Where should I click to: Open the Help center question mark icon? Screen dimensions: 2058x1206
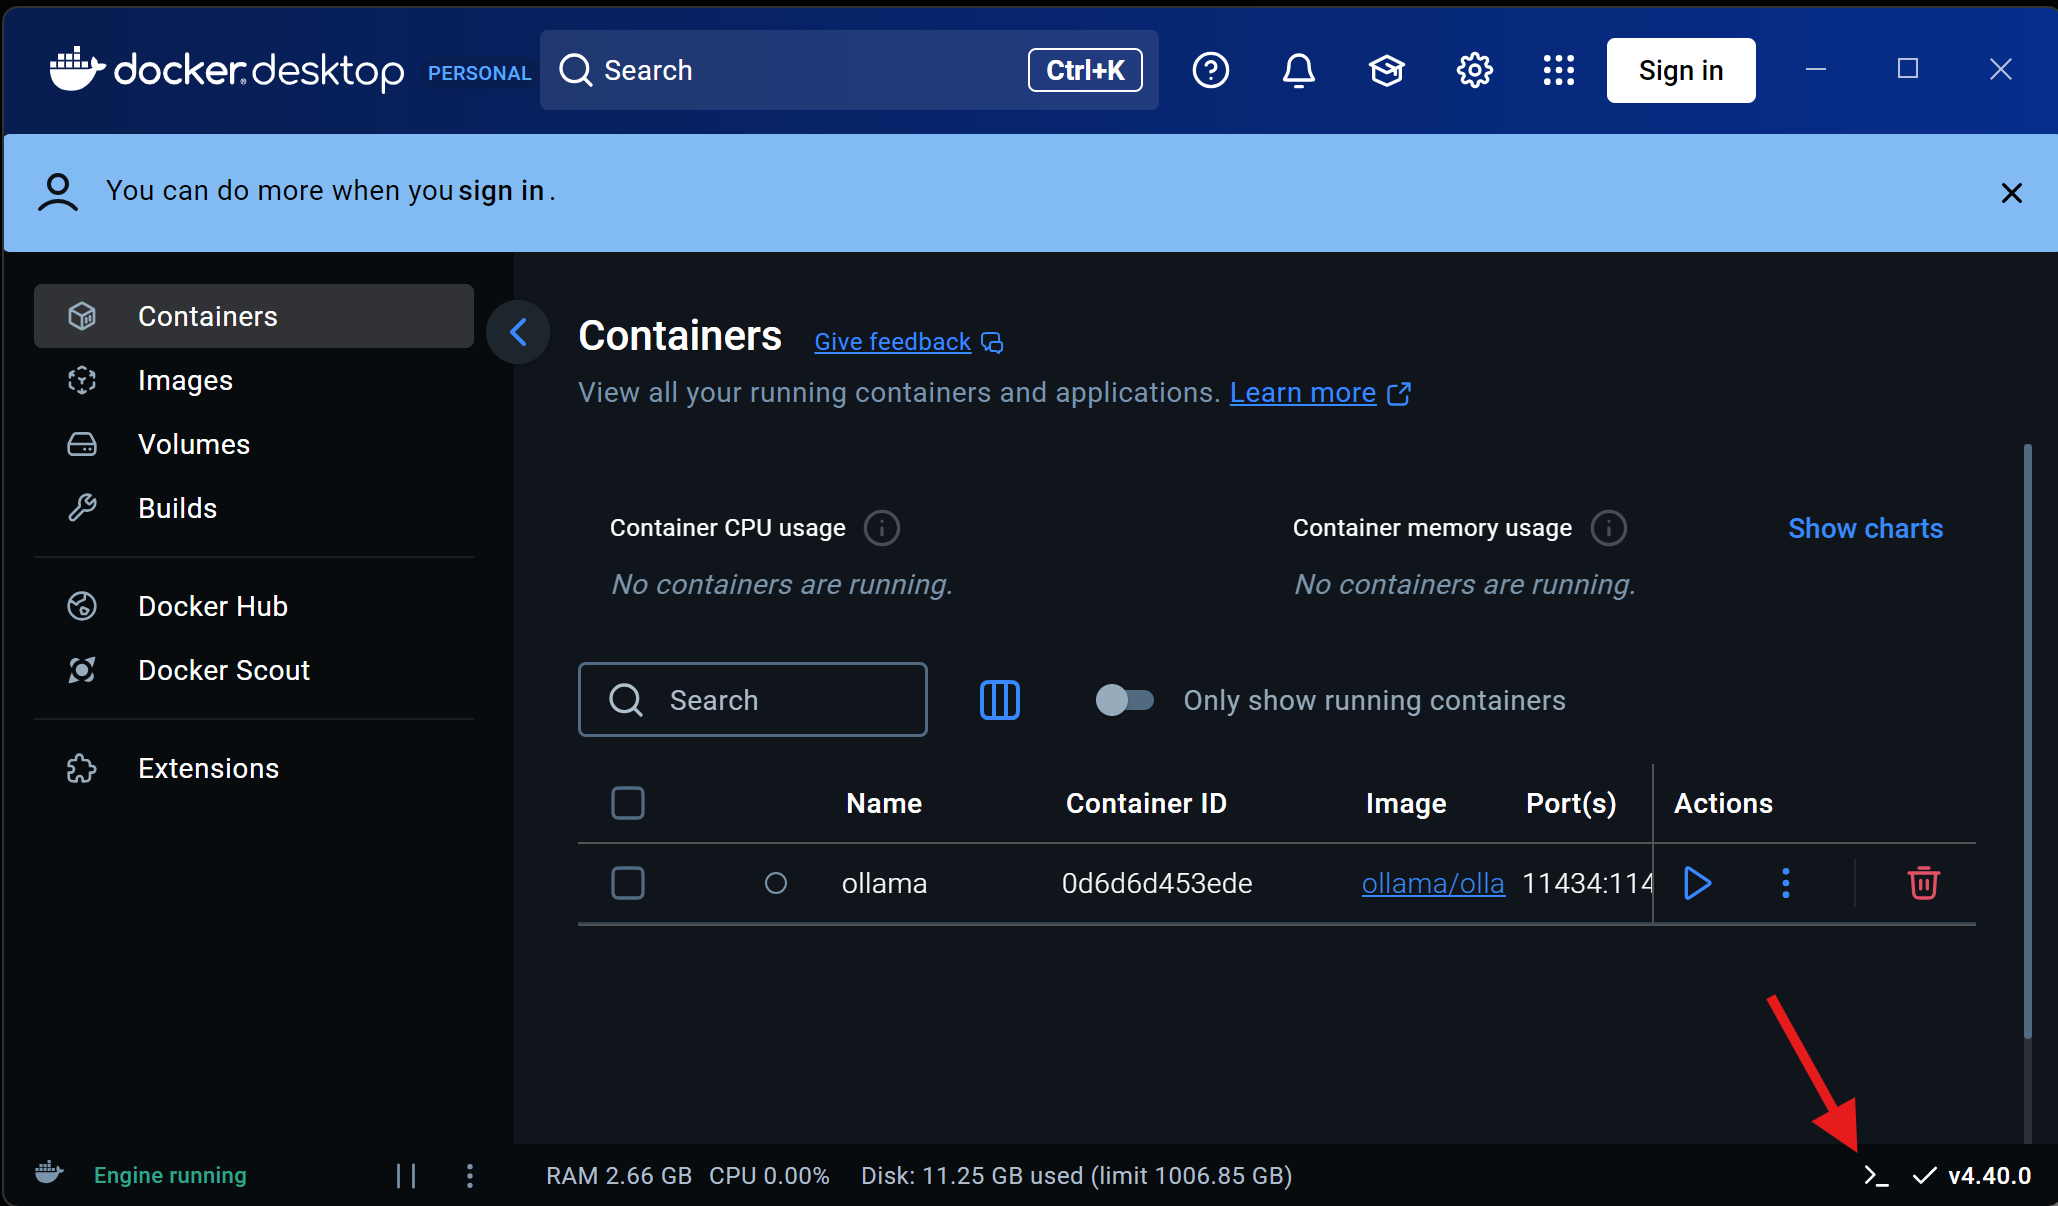click(x=1210, y=70)
